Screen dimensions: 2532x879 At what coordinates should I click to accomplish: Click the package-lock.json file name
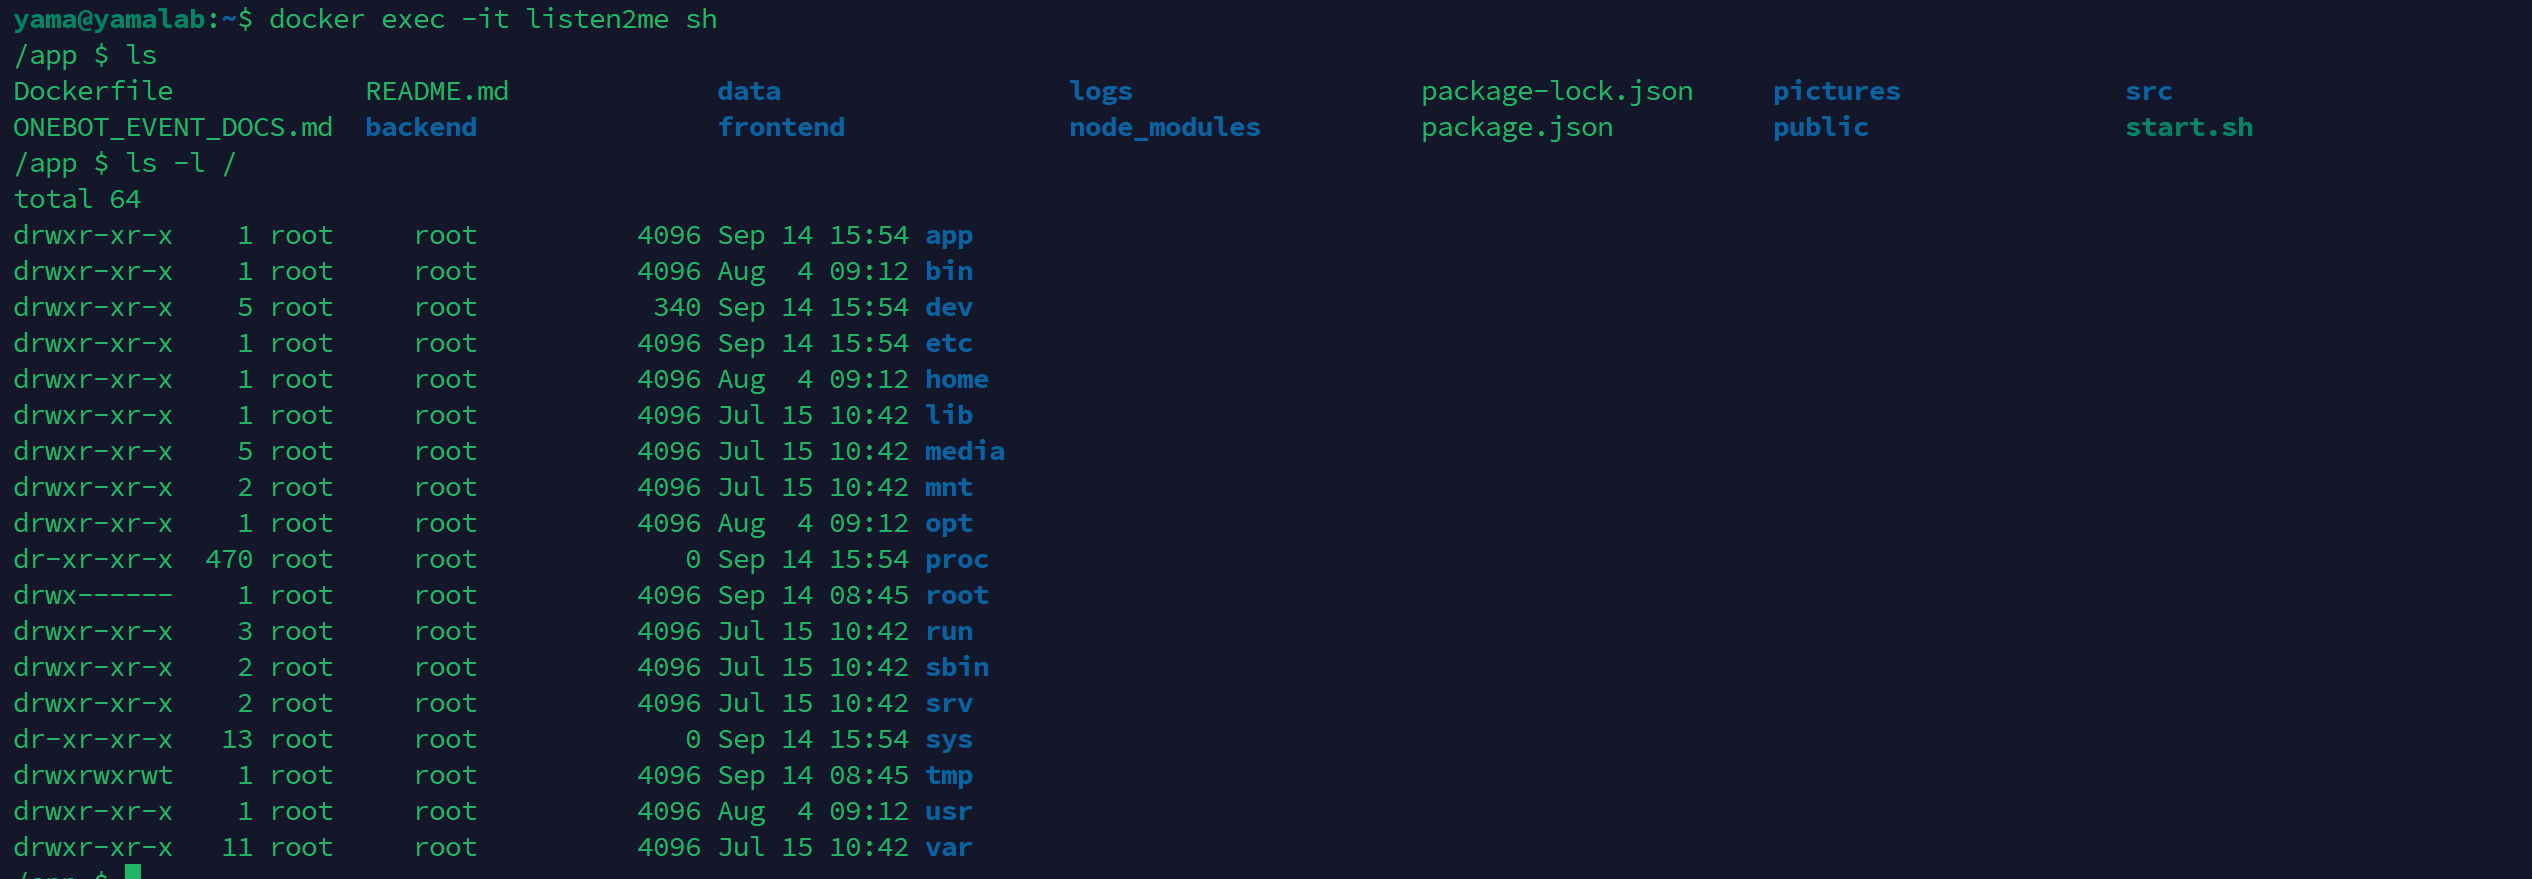tap(1557, 91)
